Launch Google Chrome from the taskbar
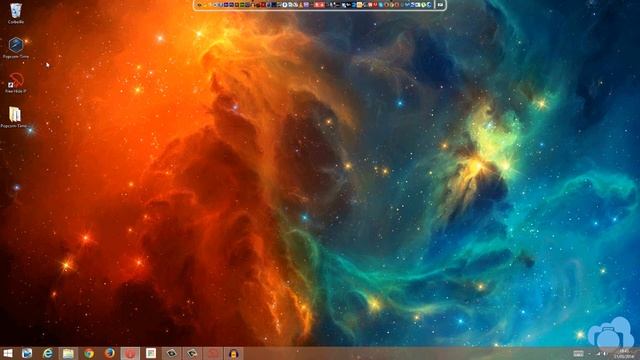640x360 pixels. 89,353
